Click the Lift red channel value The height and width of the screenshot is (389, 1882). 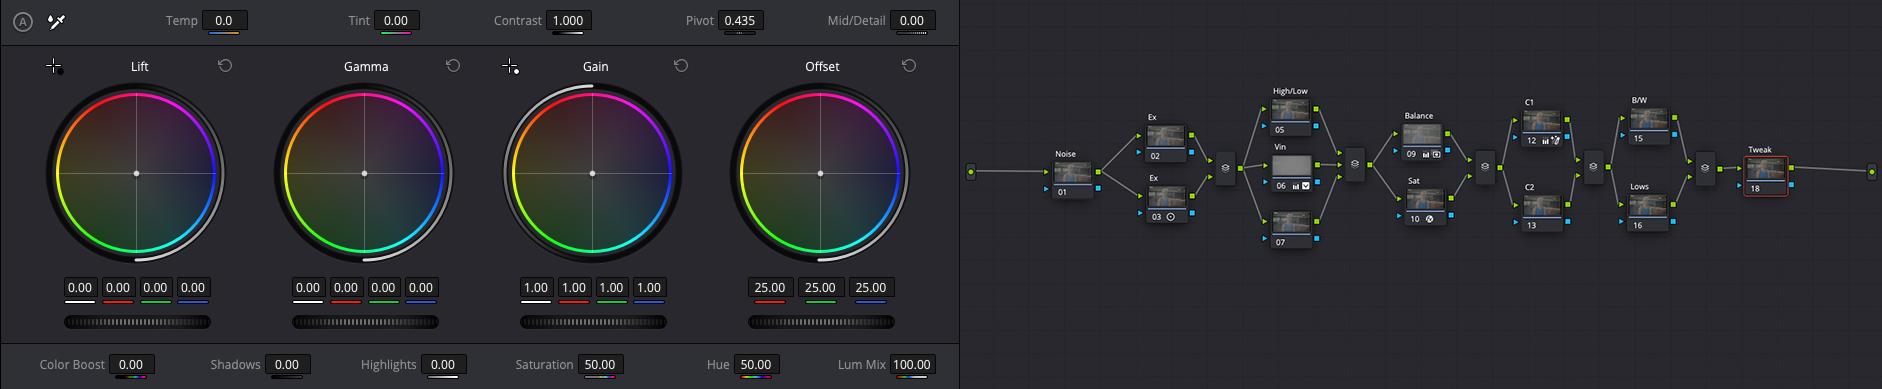coord(118,288)
